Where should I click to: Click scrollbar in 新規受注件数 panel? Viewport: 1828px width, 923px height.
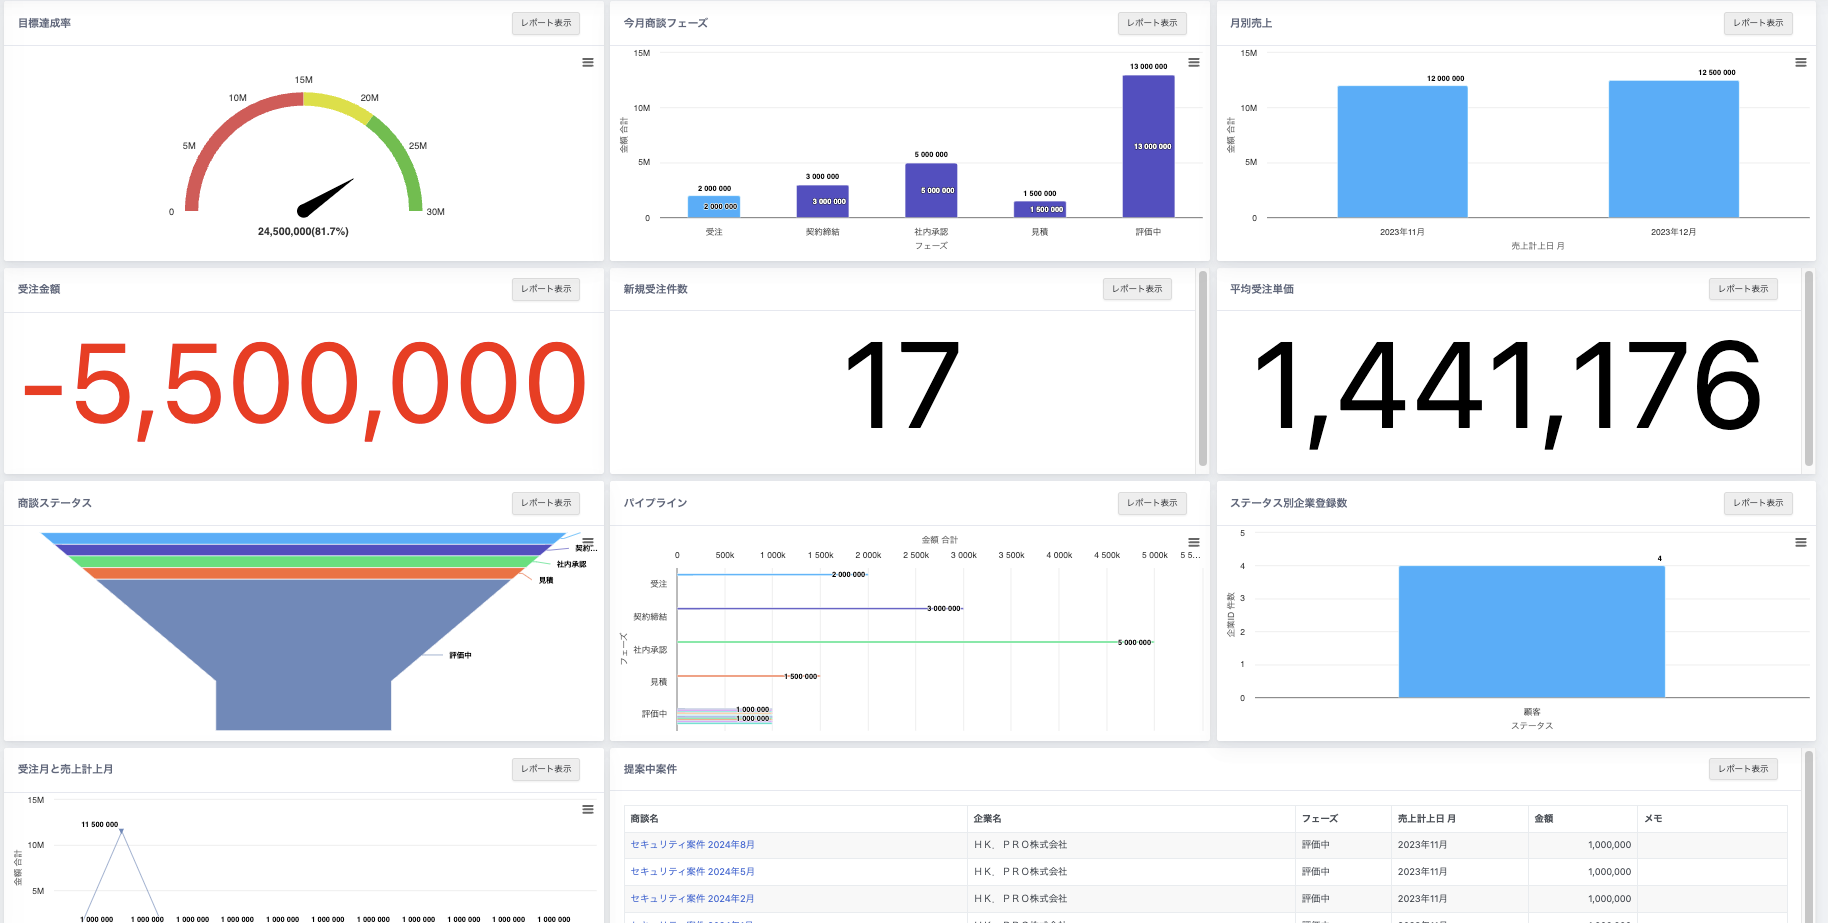click(1202, 368)
